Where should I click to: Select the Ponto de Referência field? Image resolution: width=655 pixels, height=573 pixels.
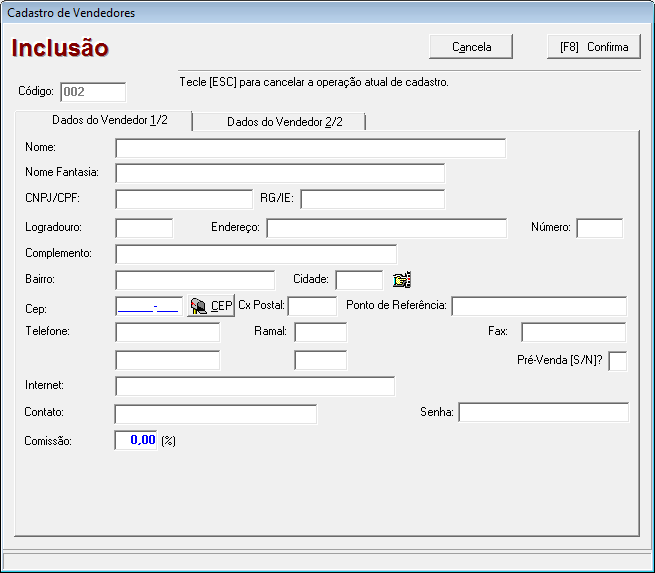click(x=539, y=305)
